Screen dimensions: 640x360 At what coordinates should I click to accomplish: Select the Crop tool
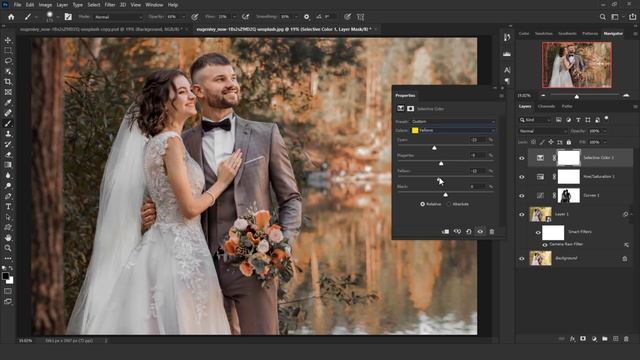pos(8,82)
